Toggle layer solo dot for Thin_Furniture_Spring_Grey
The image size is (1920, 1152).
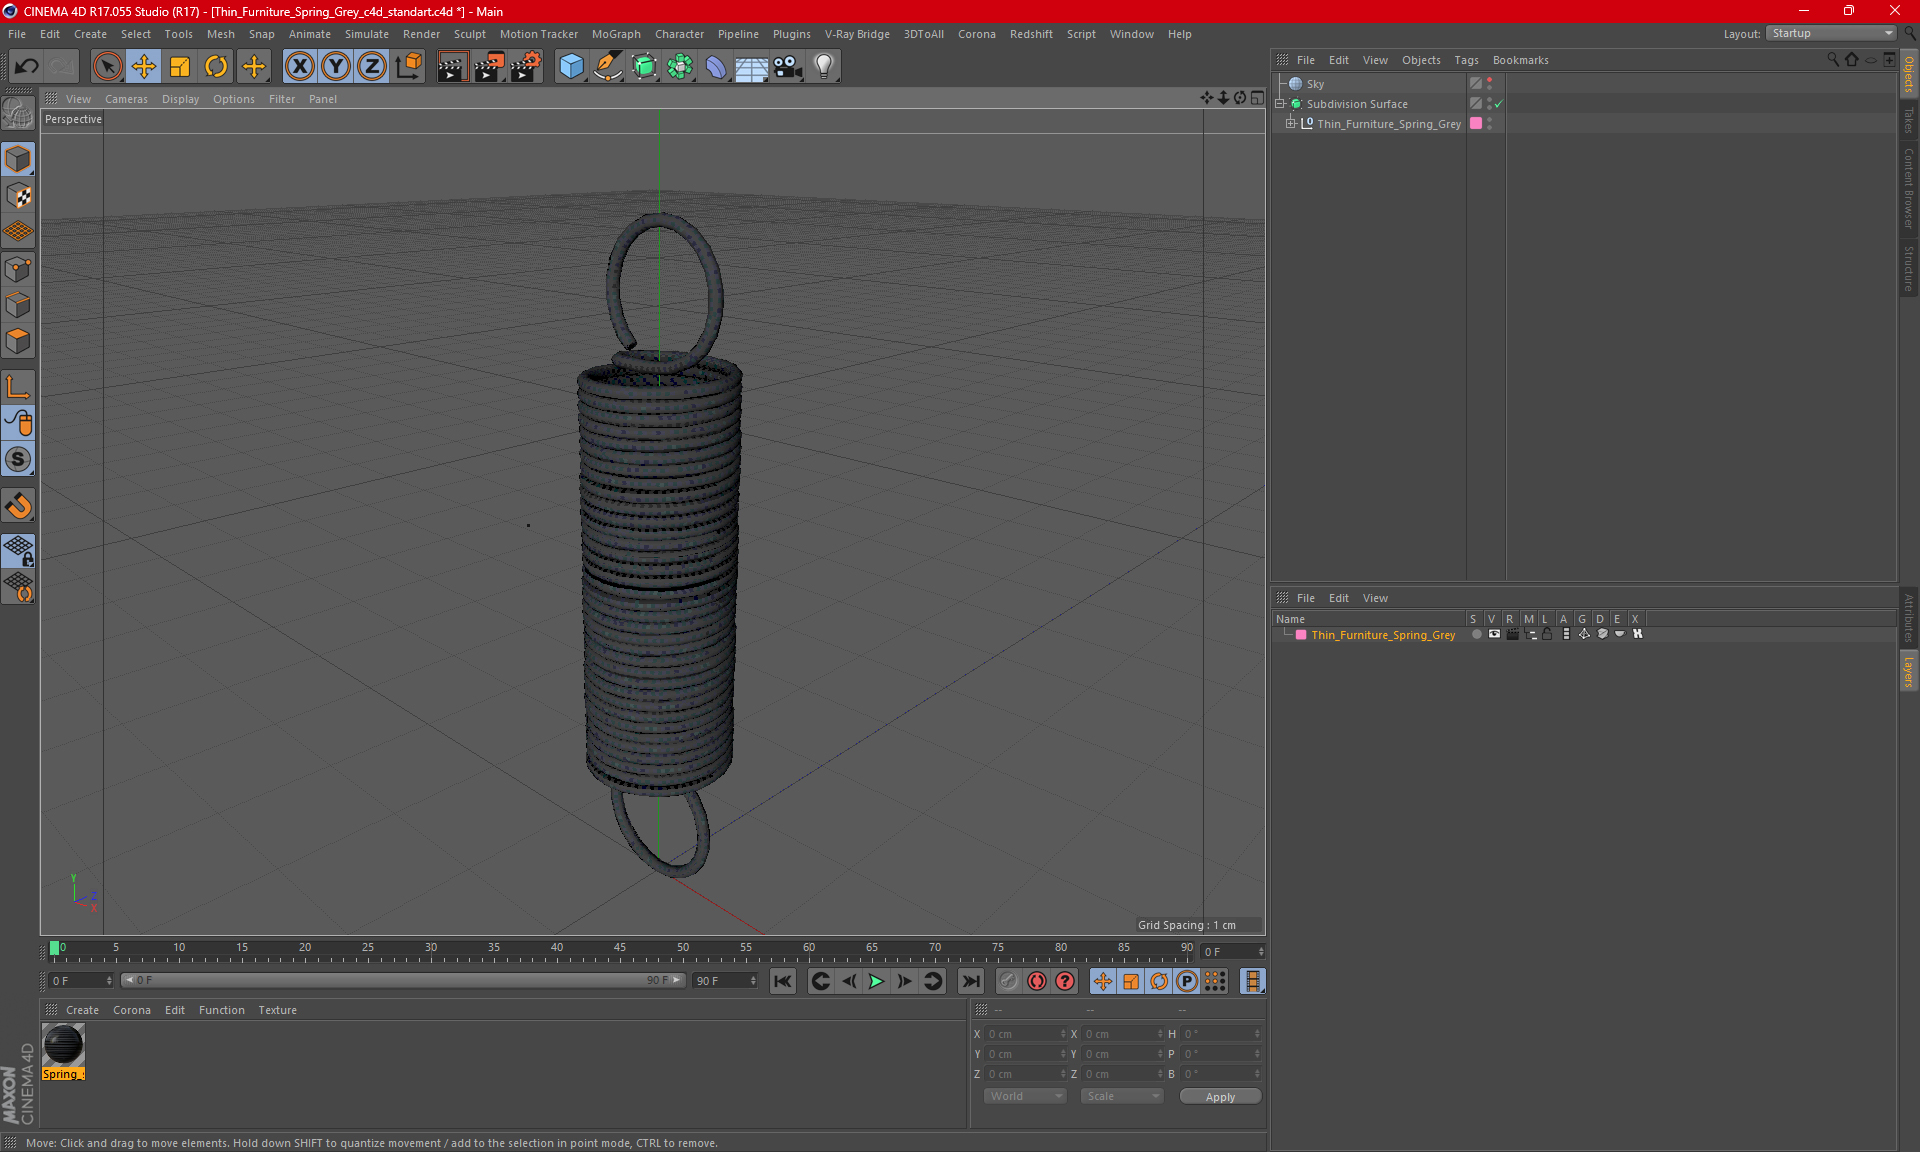click(x=1476, y=634)
